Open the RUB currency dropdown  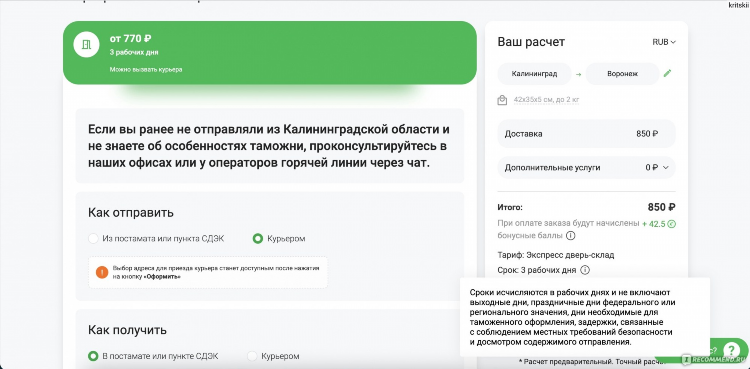664,42
